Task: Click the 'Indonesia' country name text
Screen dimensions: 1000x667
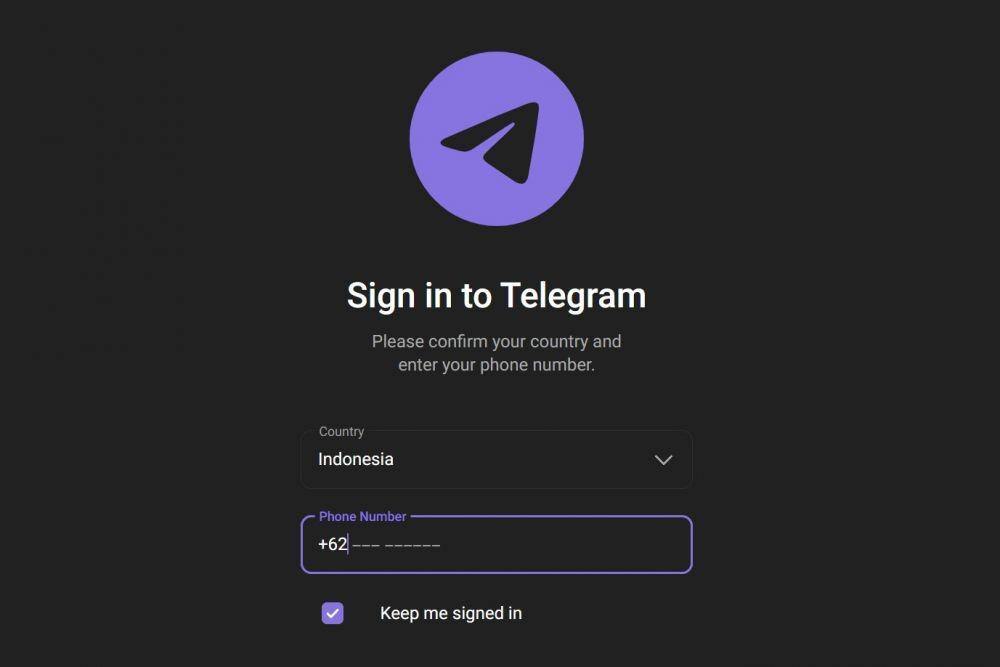Action: point(355,459)
